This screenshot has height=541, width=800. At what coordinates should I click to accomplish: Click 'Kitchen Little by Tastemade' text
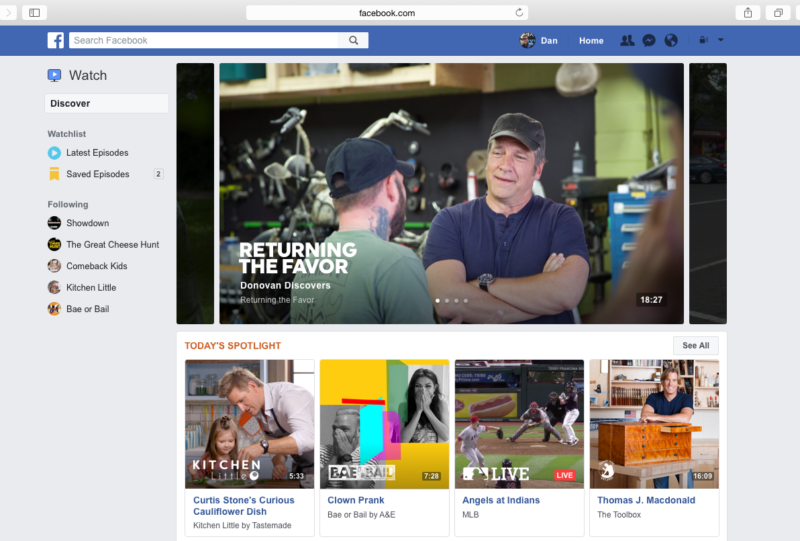(x=242, y=525)
